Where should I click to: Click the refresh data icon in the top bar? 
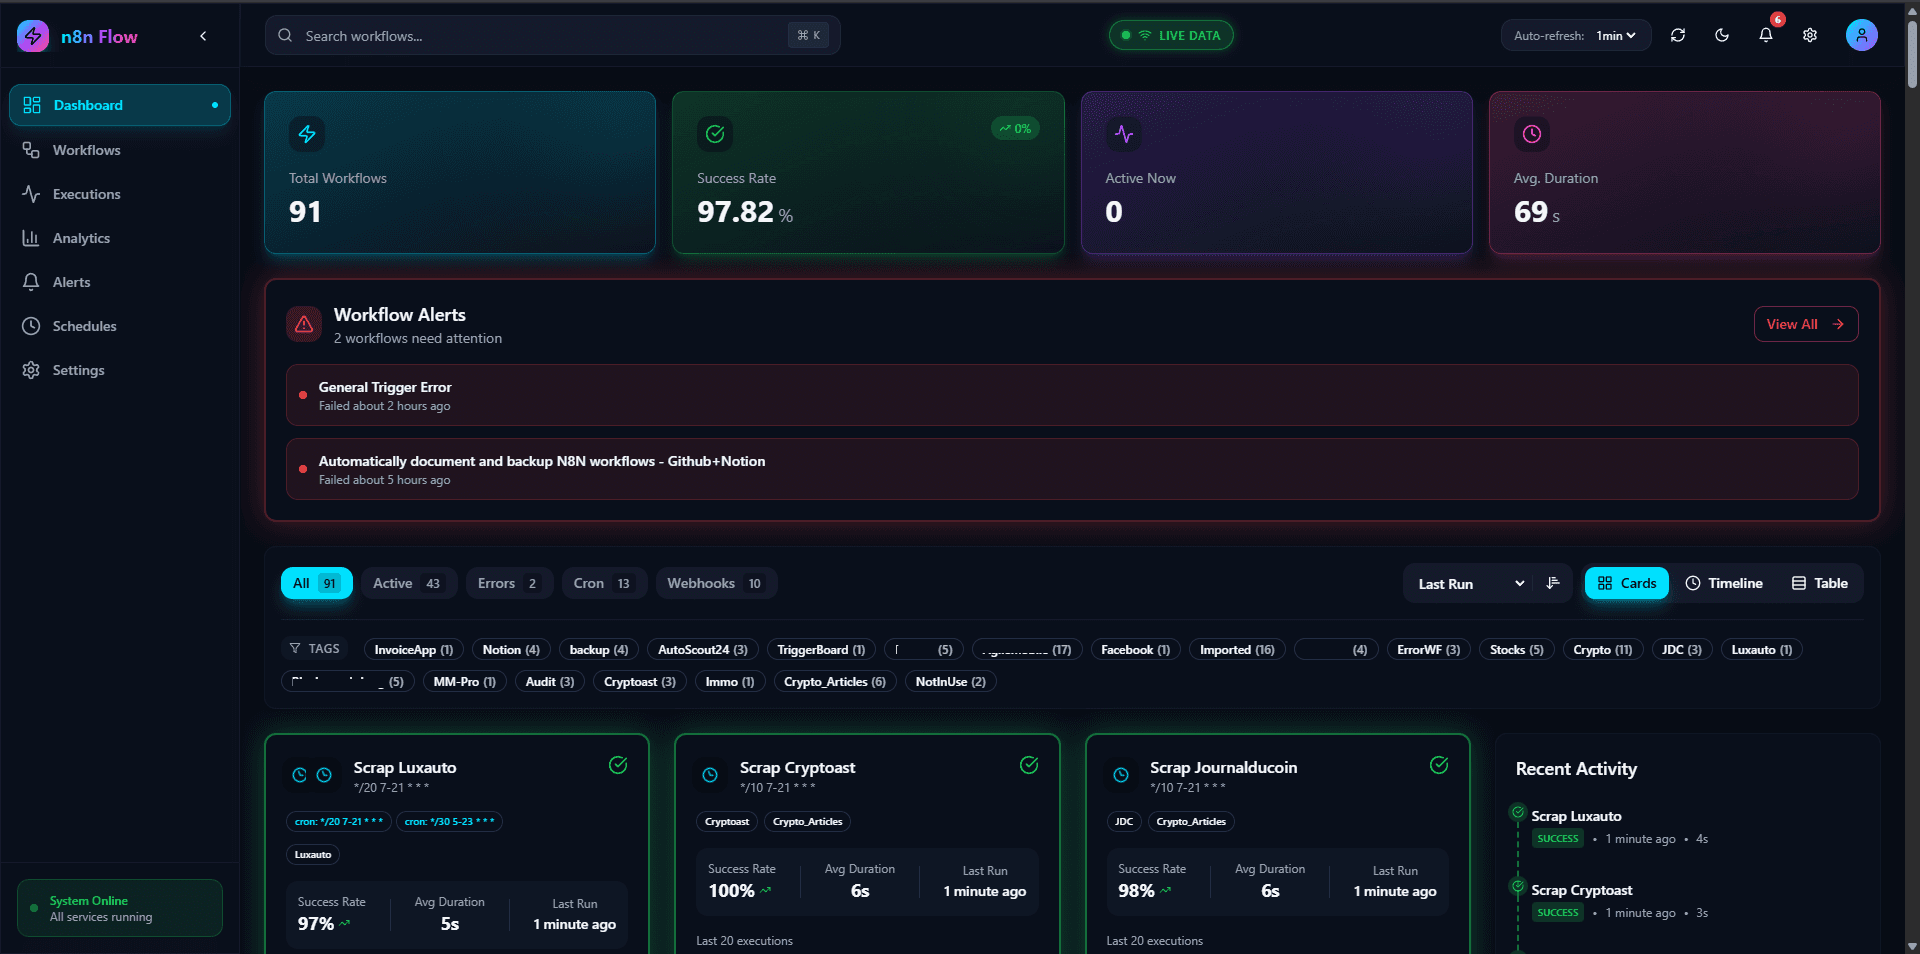1677,35
